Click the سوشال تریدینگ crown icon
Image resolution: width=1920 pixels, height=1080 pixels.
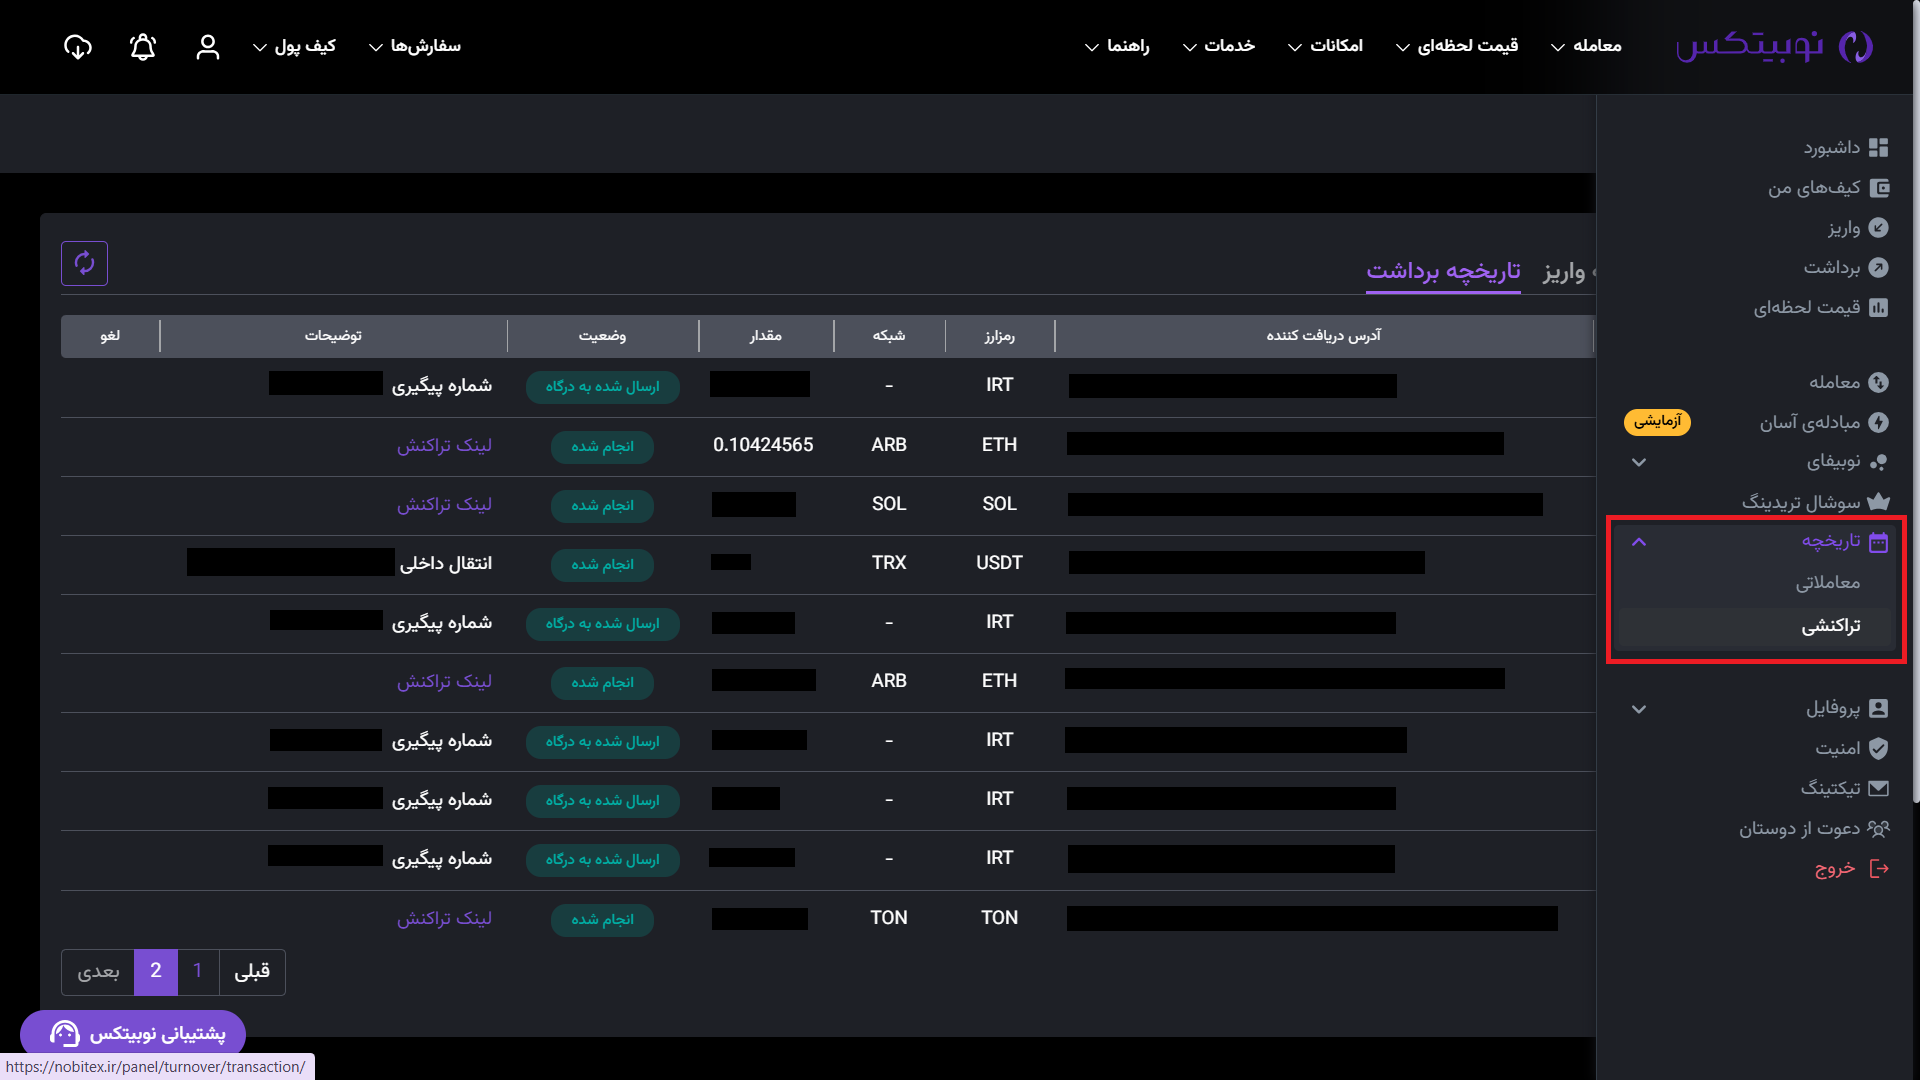click(x=1879, y=501)
